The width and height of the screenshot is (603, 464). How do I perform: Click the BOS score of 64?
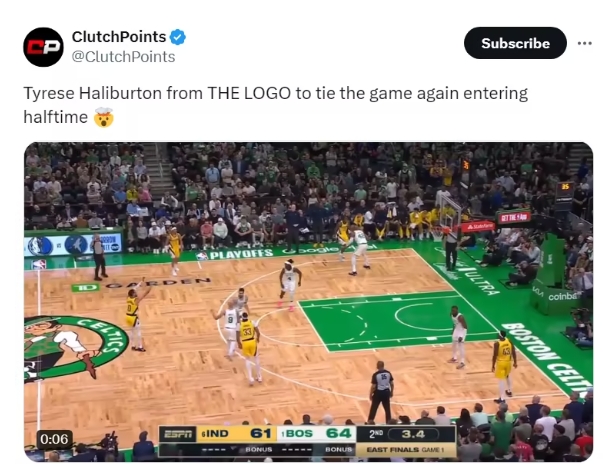pyautogui.click(x=338, y=434)
